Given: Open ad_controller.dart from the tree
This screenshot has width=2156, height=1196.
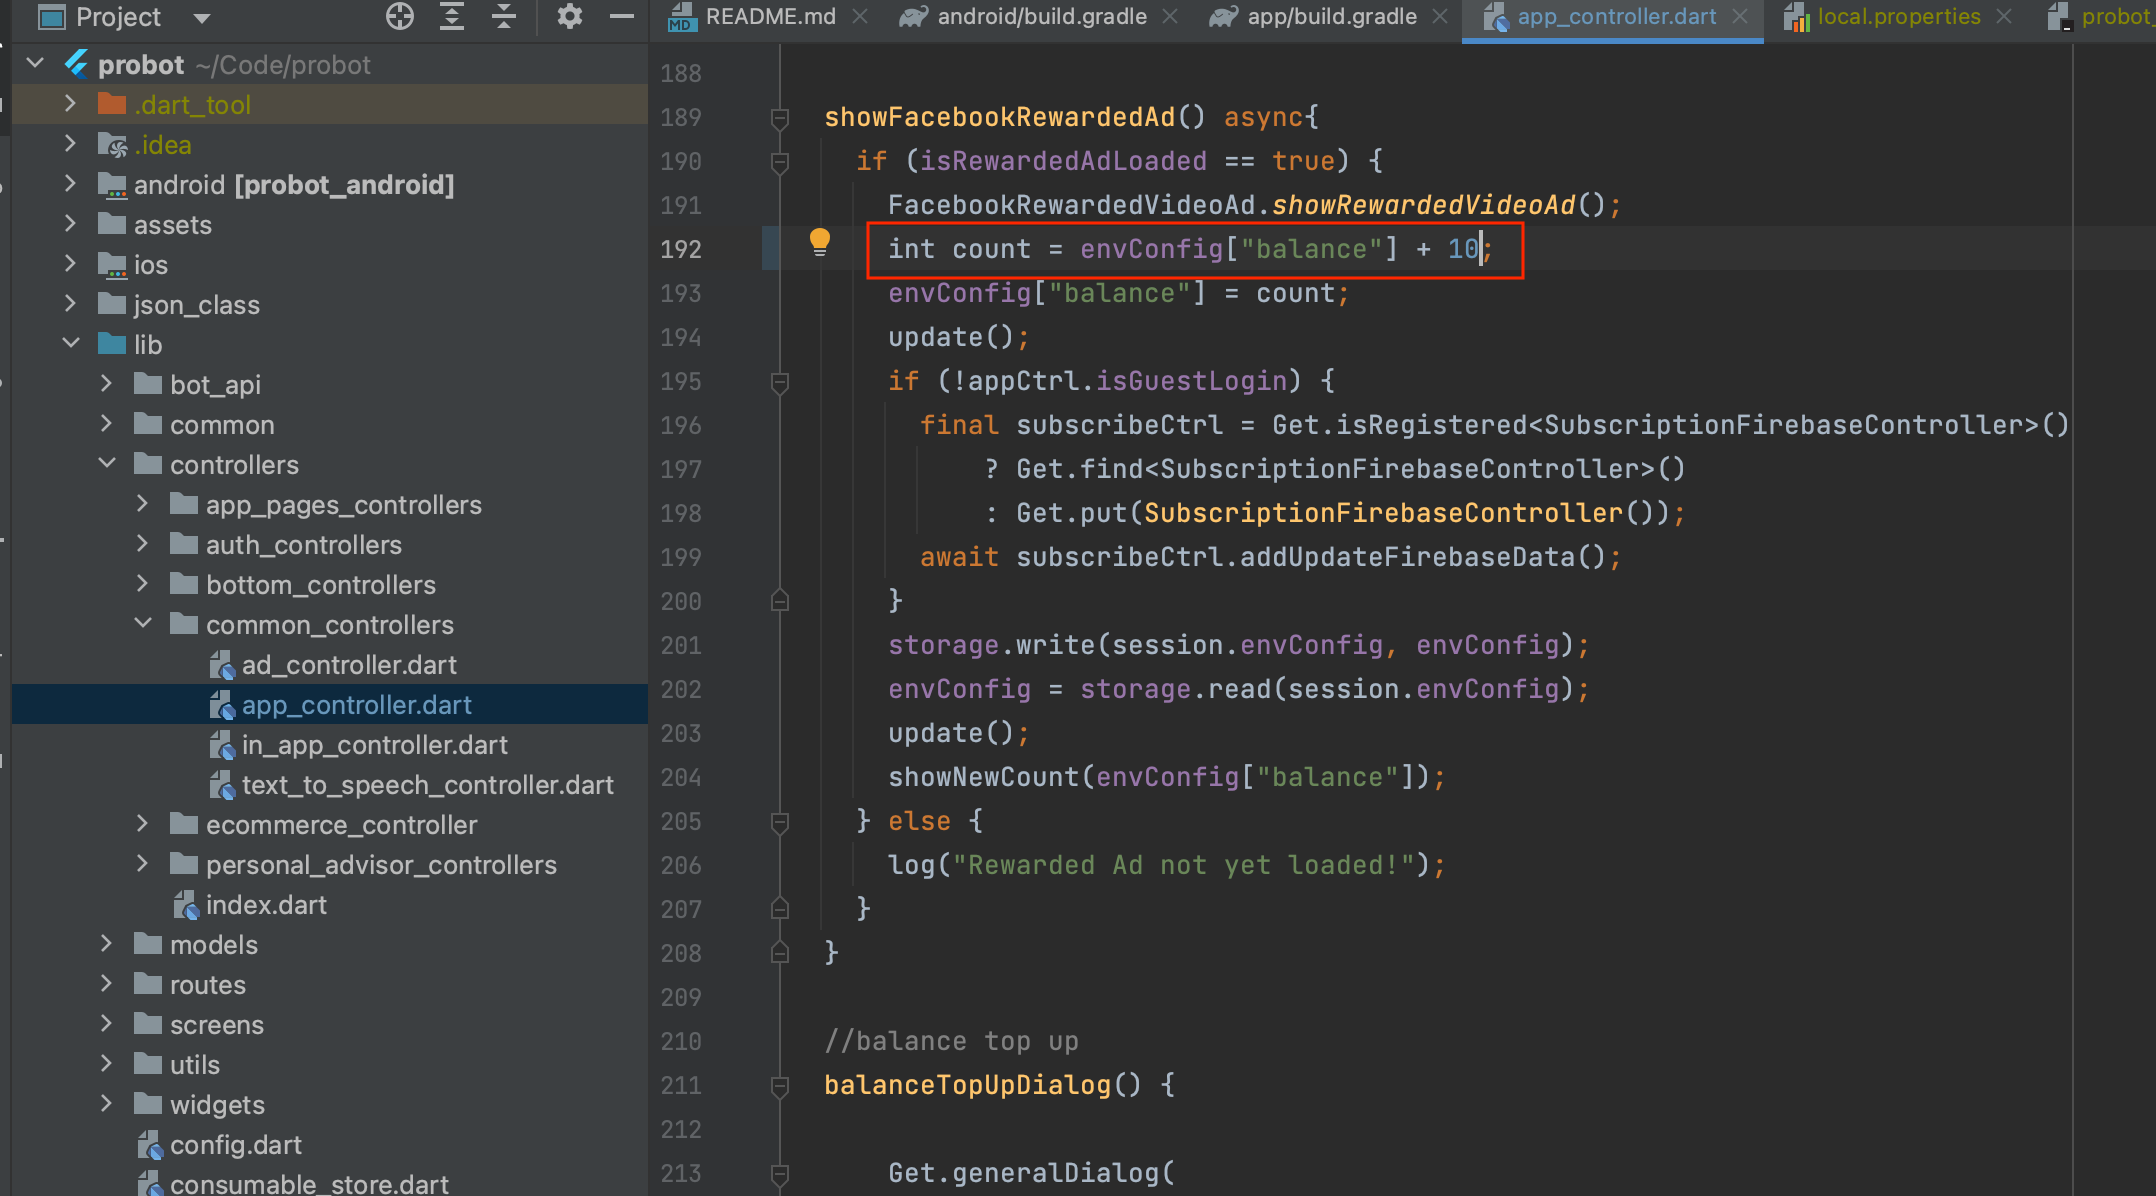Looking at the screenshot, I should tap(349, 664).
